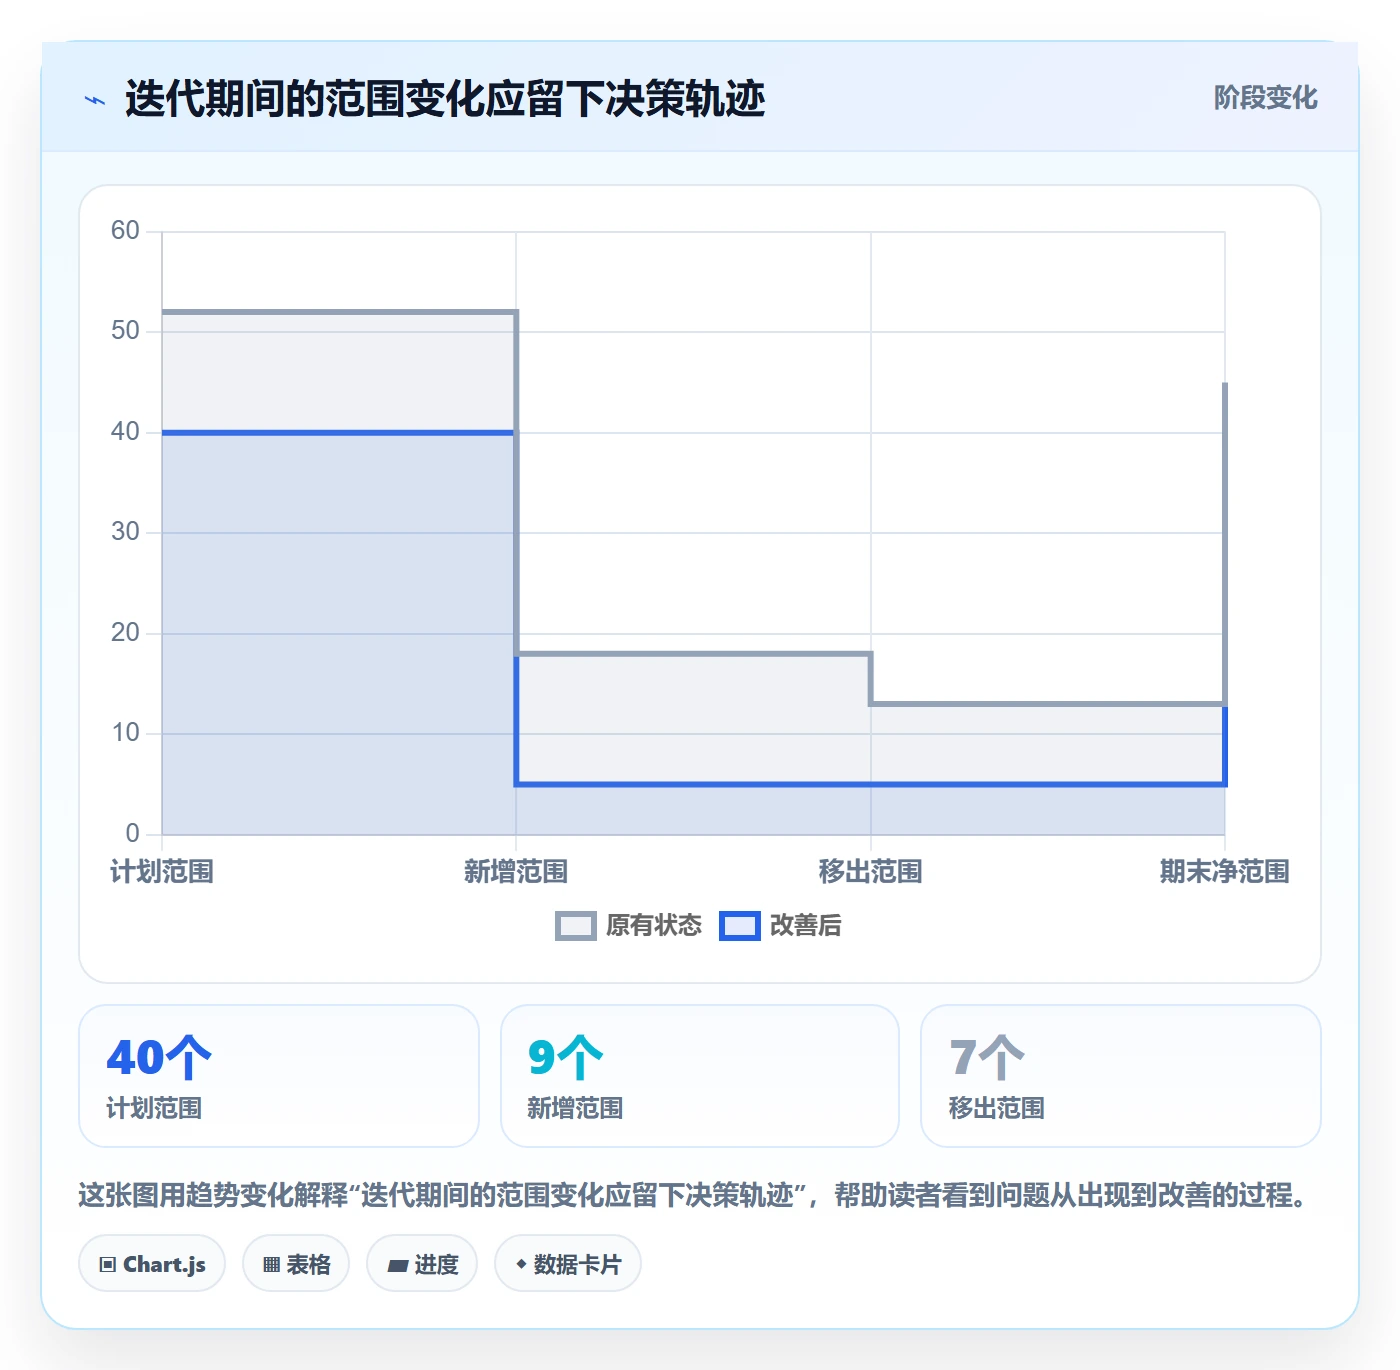Screen dimensions: 1400x1370
Task: Open the 9个 新增范围 stat card
Action: coord(700,1076)
